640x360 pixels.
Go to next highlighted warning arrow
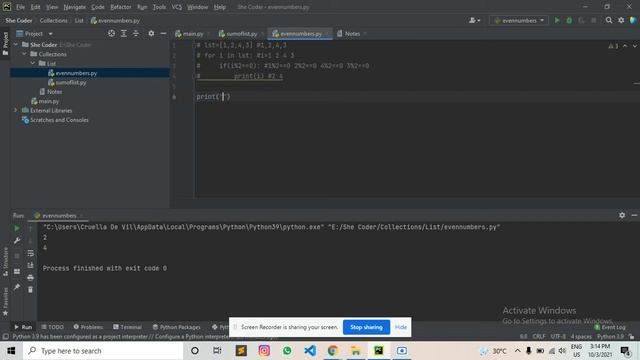point(634,46)
